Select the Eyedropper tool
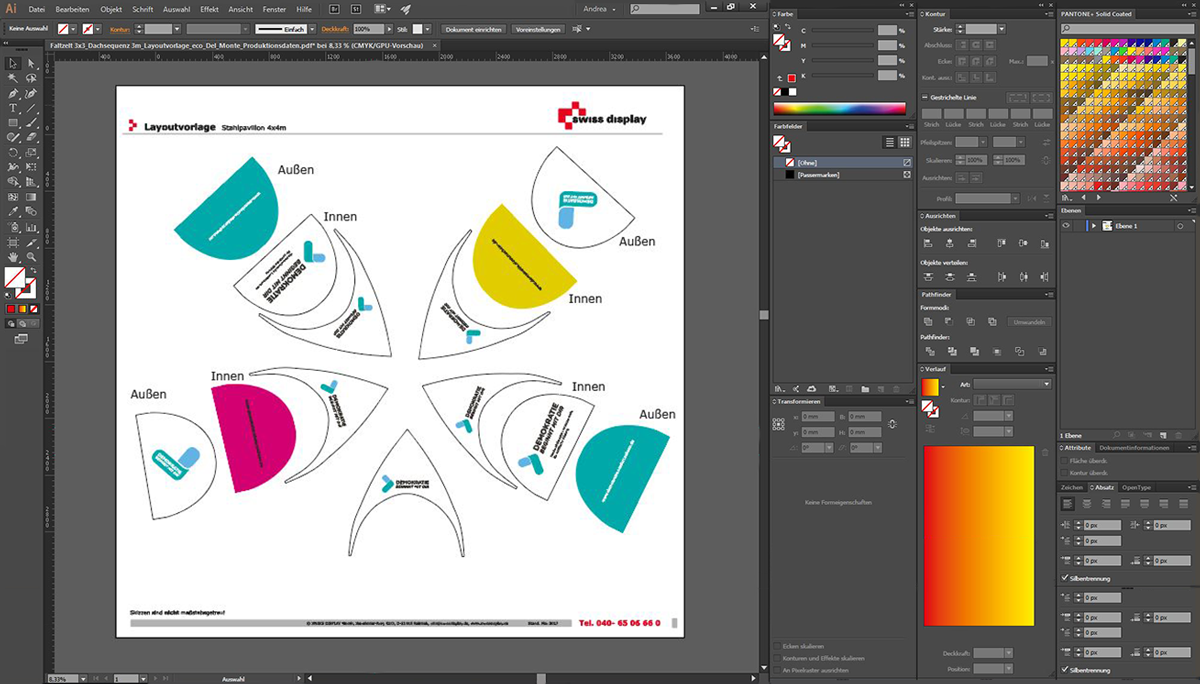The height and width of the screenshot is (684, 1200). [13, 212]
